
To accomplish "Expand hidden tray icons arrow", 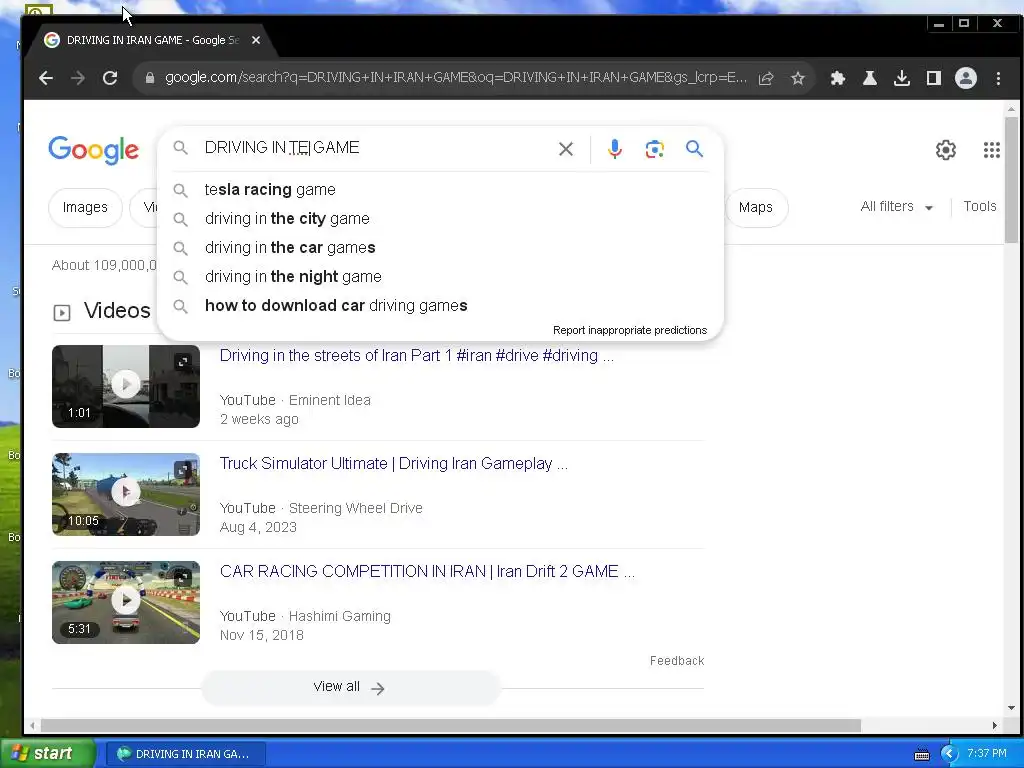I will [949, 754].
